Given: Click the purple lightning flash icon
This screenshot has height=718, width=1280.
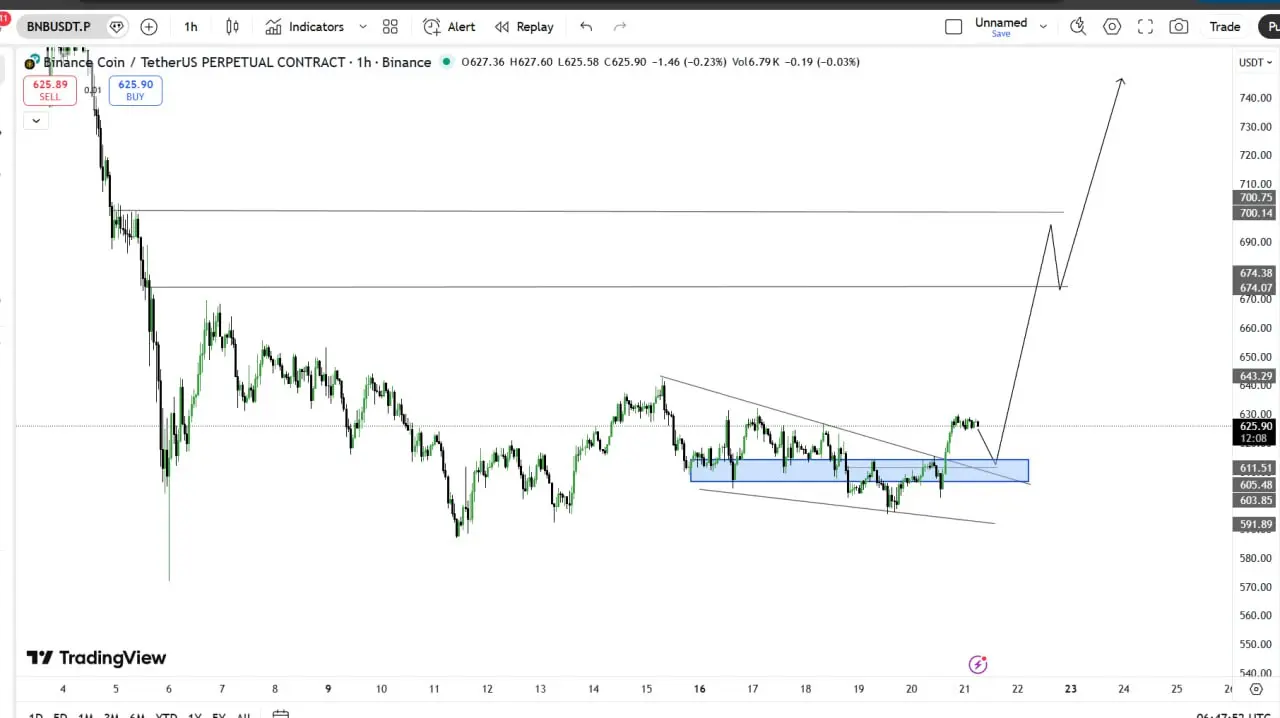Looking at the screenshot, I should [978, 664].
